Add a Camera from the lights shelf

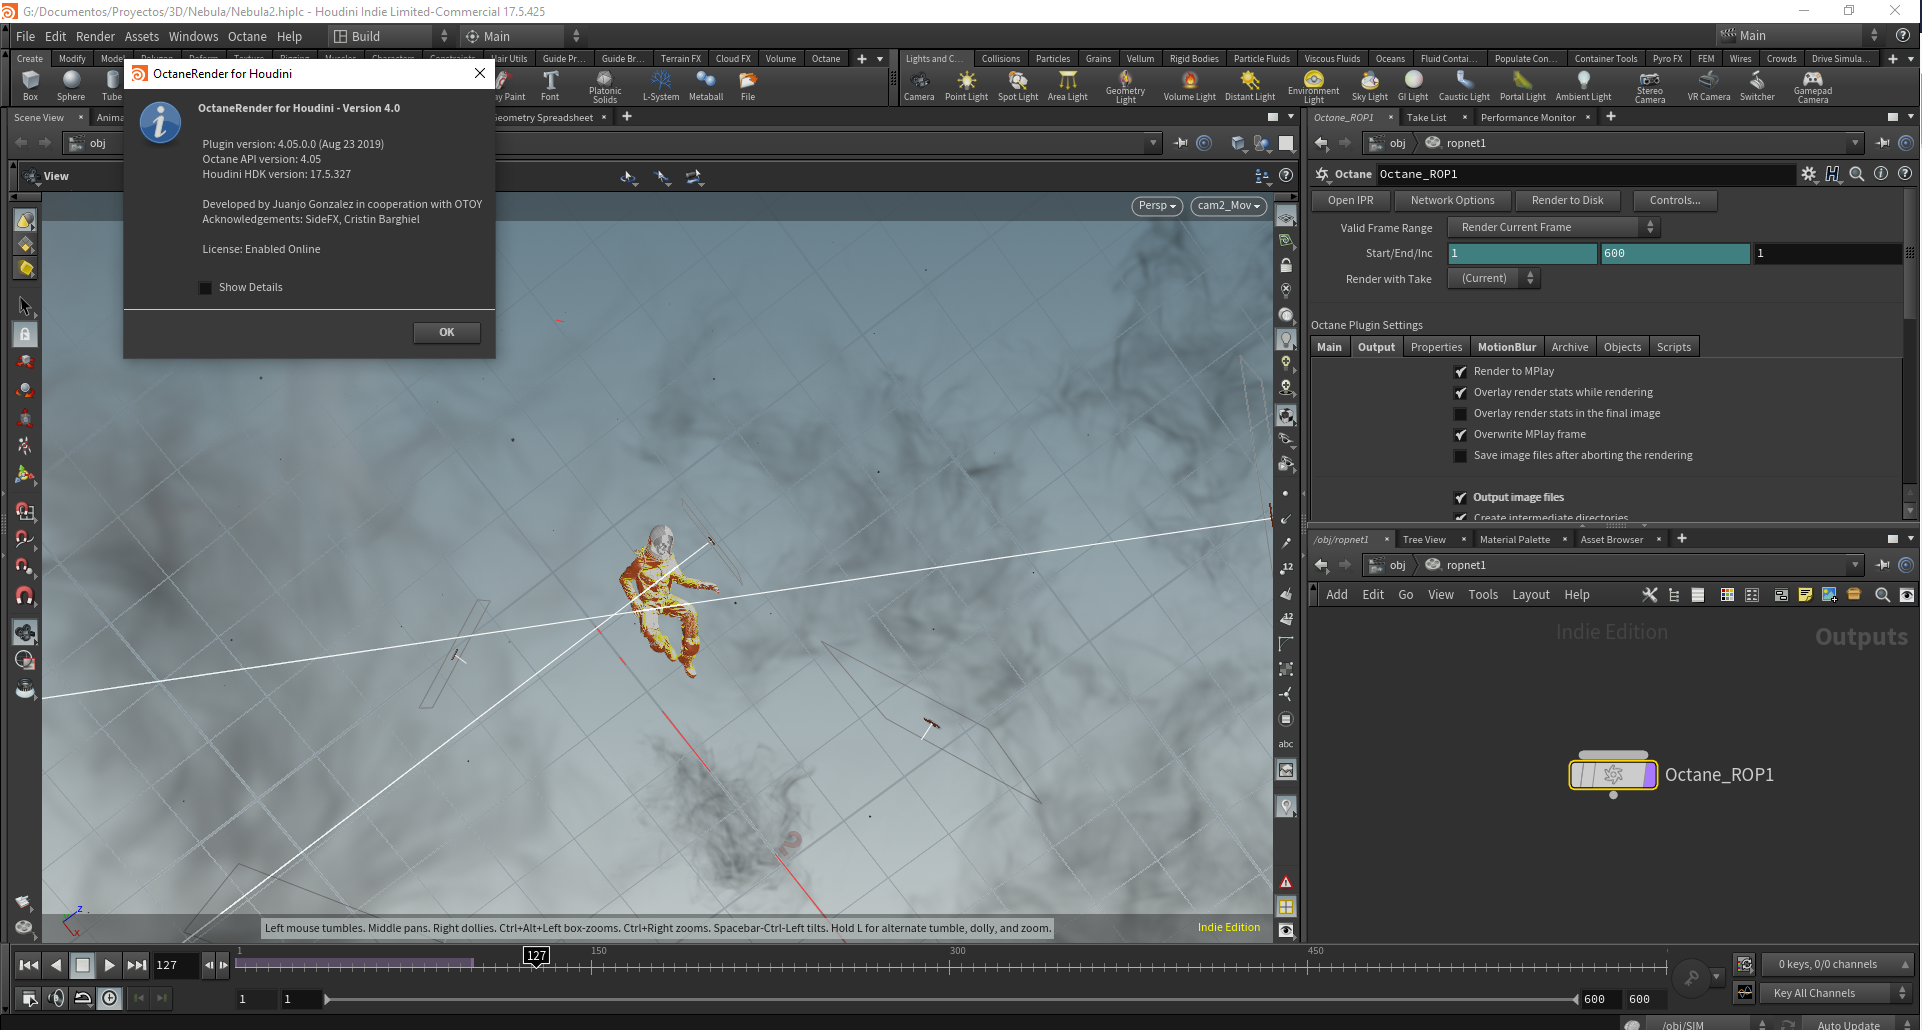click(x=919, y=85)
